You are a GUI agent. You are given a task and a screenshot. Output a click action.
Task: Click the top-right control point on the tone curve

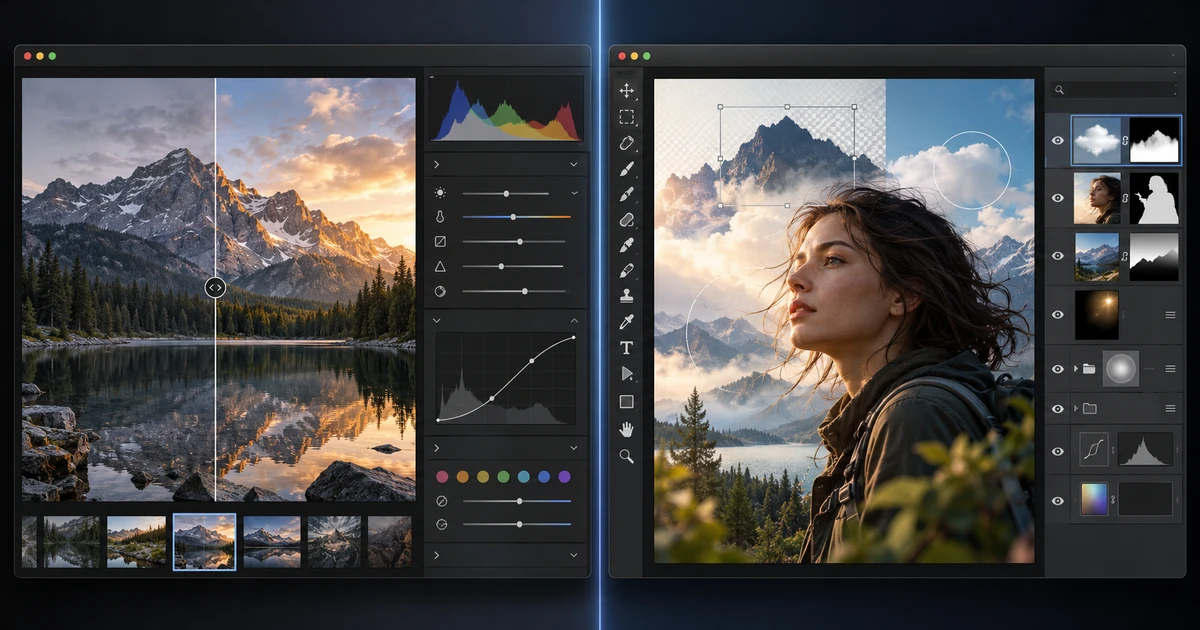pos(573,338)
